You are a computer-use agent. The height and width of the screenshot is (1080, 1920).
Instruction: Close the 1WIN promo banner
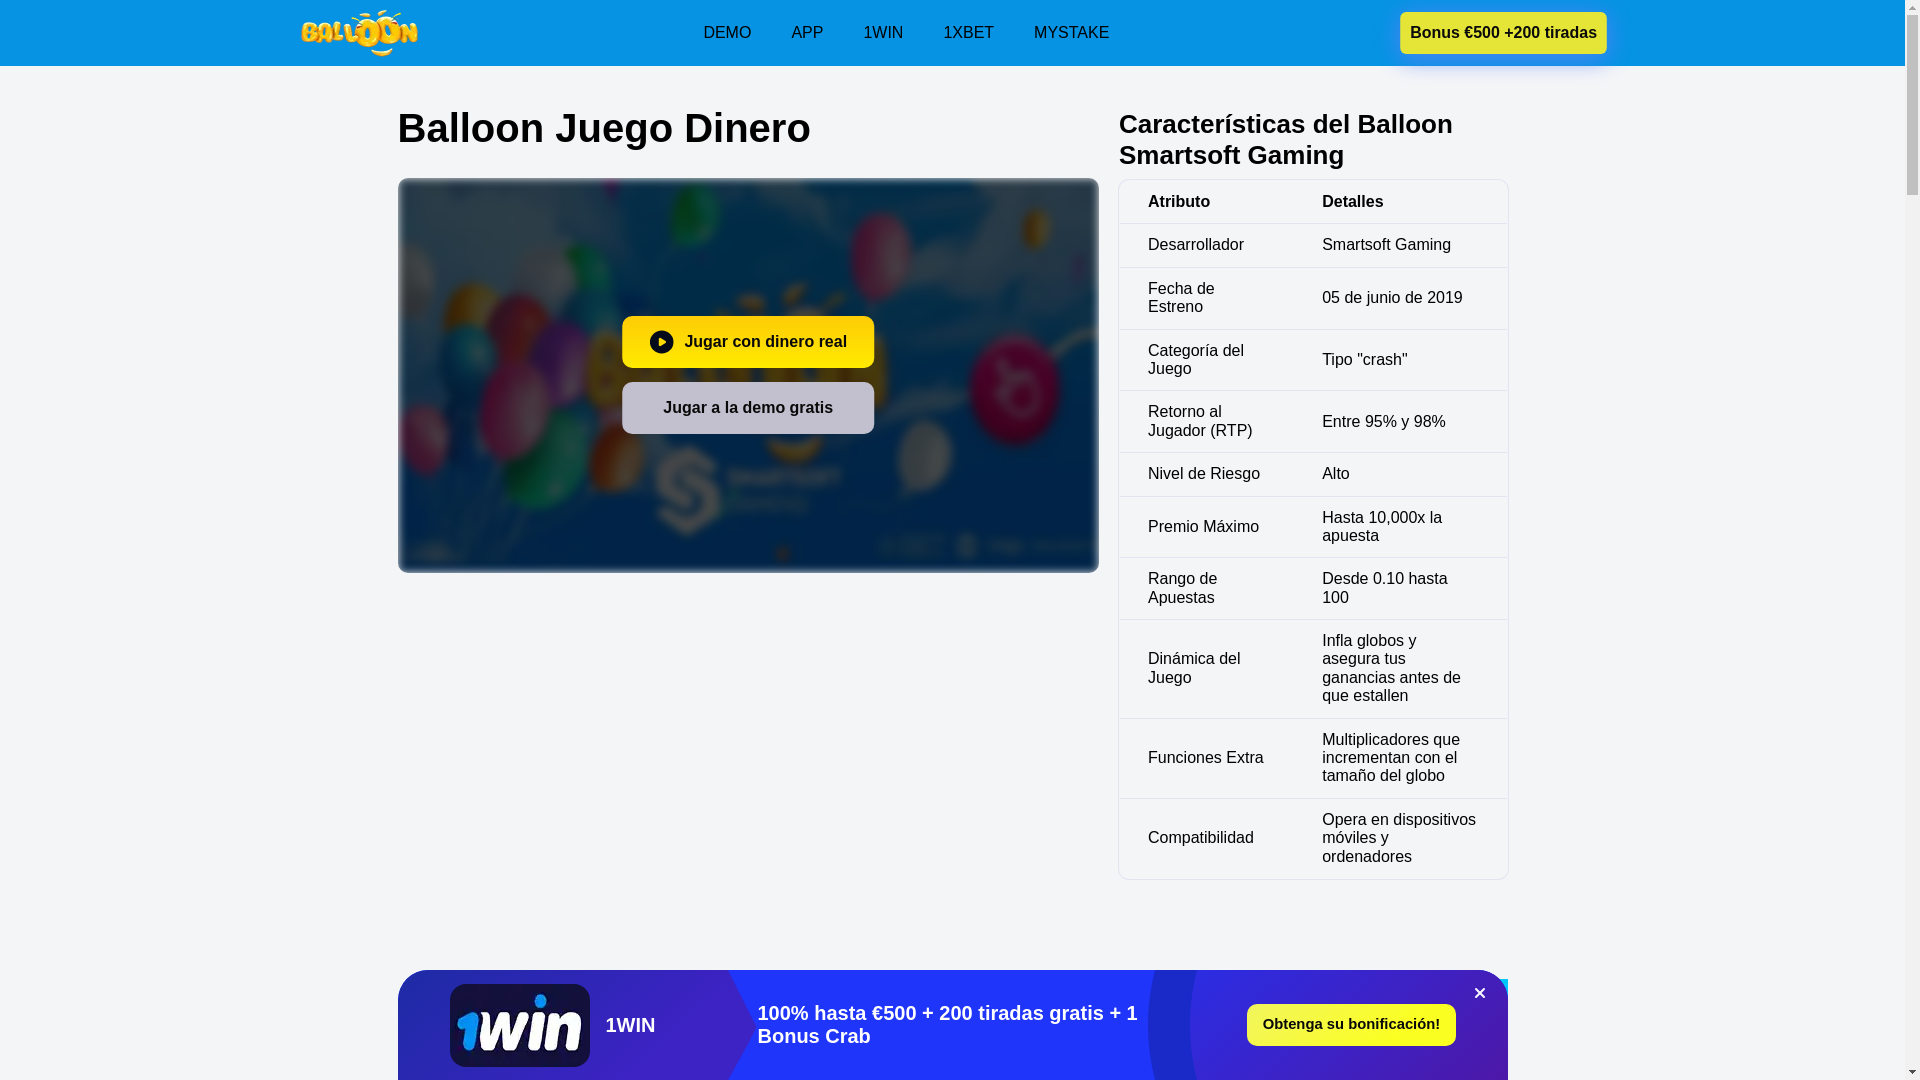[x=1479, y=993]
